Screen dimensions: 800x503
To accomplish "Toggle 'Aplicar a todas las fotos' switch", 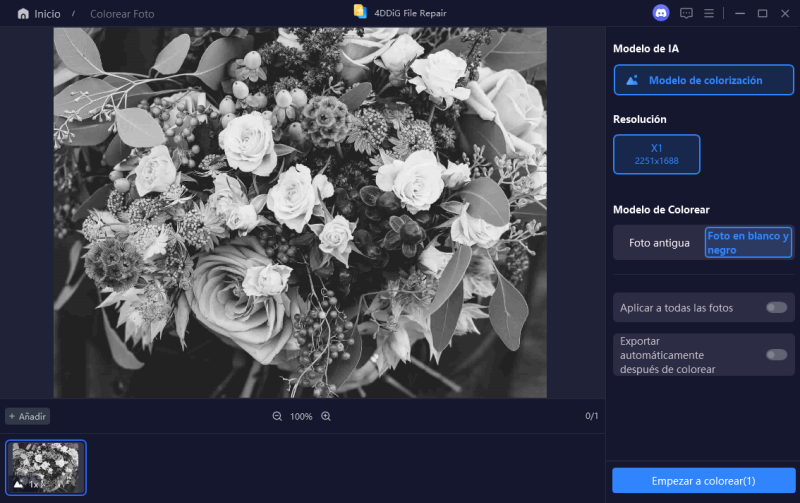I will coord(776,307).
